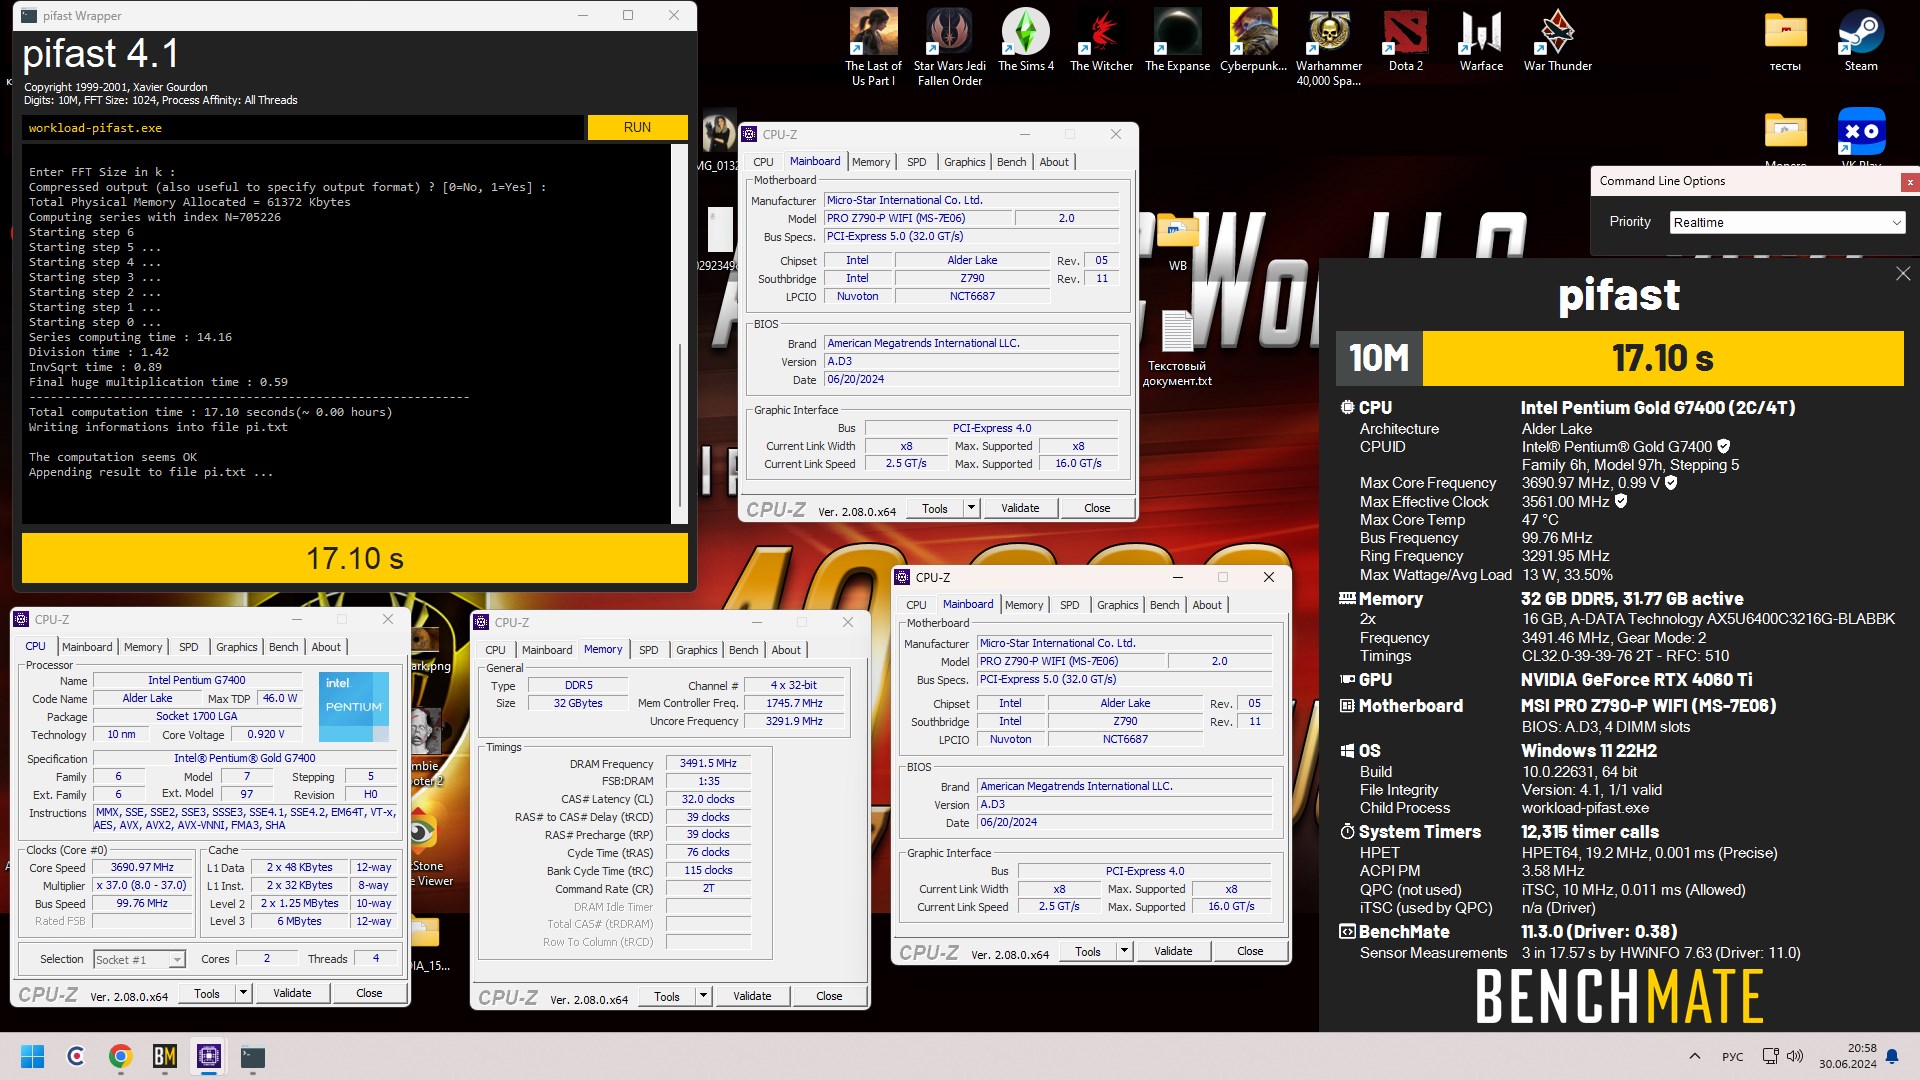The width and height of the screenshot is (1920, 1080).
Task: Open Tools dropdown arrow in Memory CPU-Z window
Action: point(702,996)
